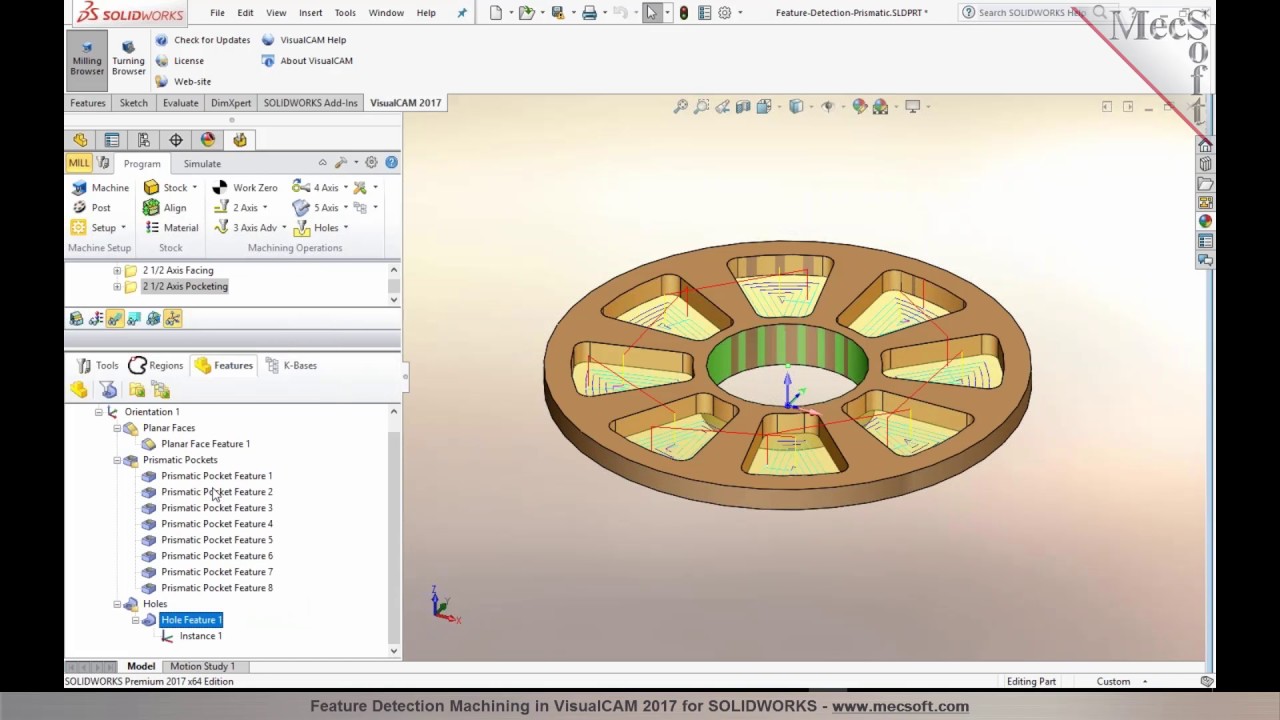
Task: Click the Machine setup icon
Action: point(100,188)
